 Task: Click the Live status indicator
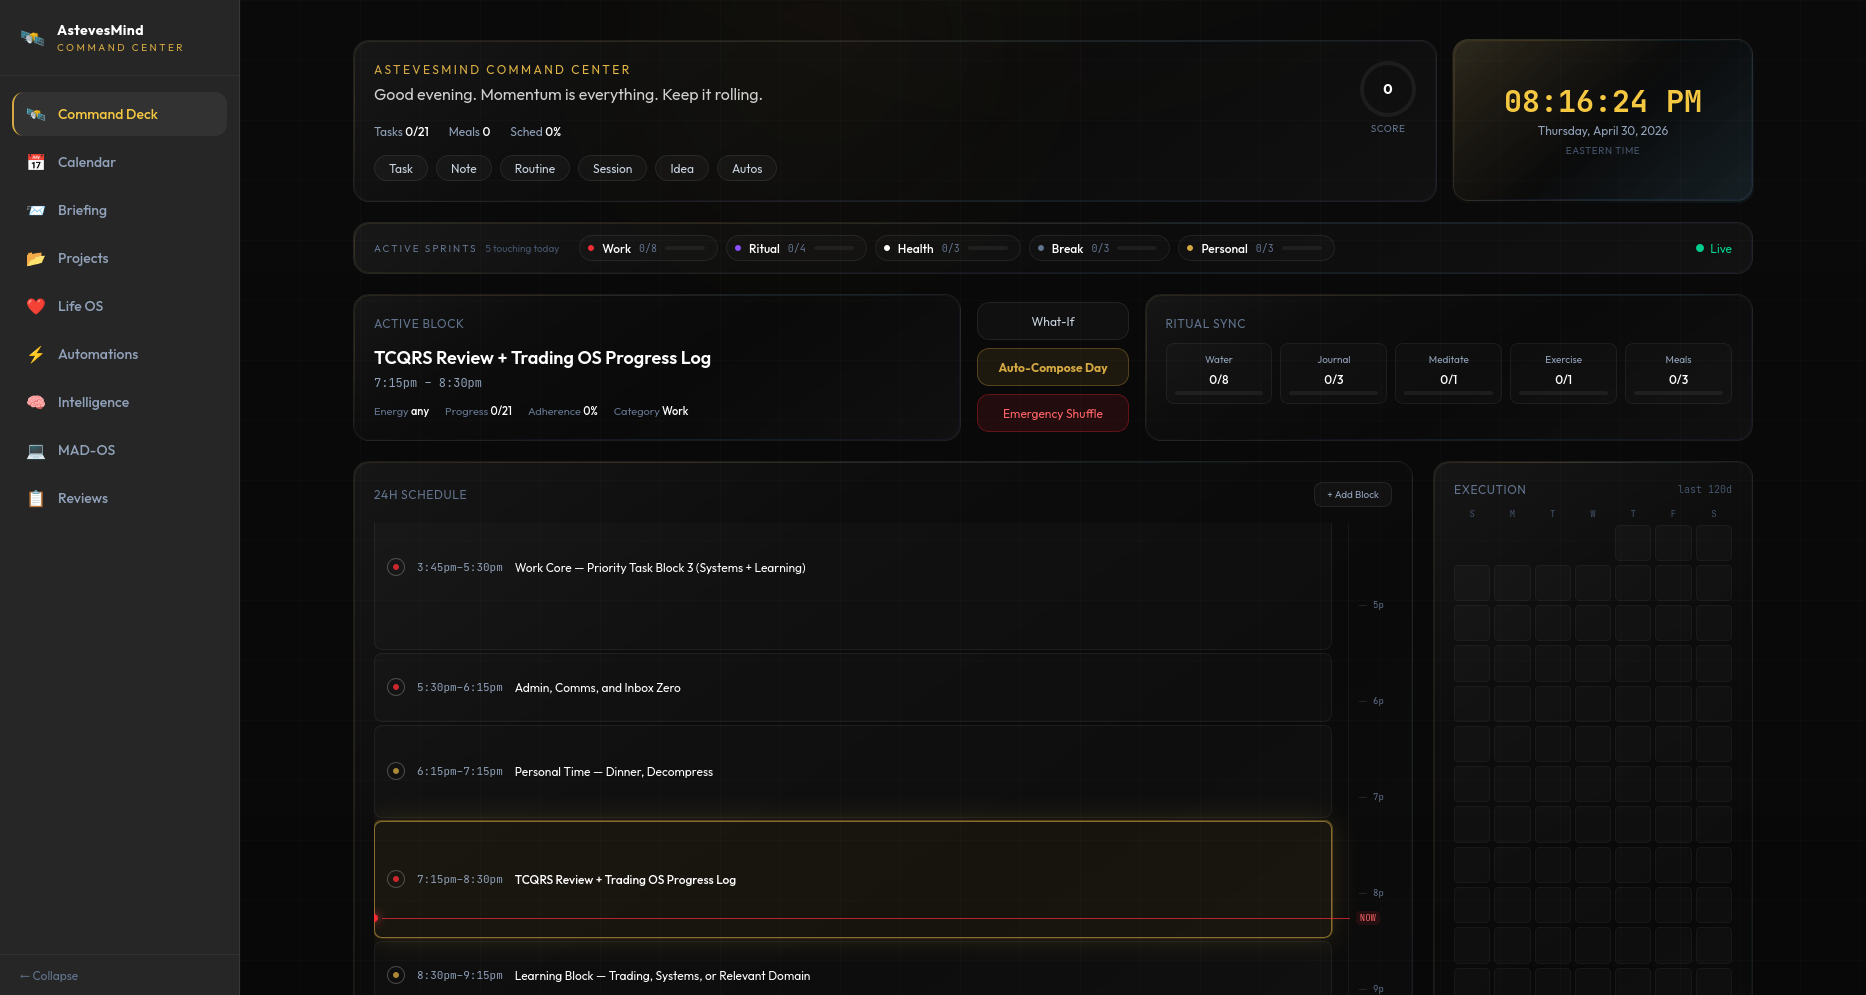tap(1714, 249)
